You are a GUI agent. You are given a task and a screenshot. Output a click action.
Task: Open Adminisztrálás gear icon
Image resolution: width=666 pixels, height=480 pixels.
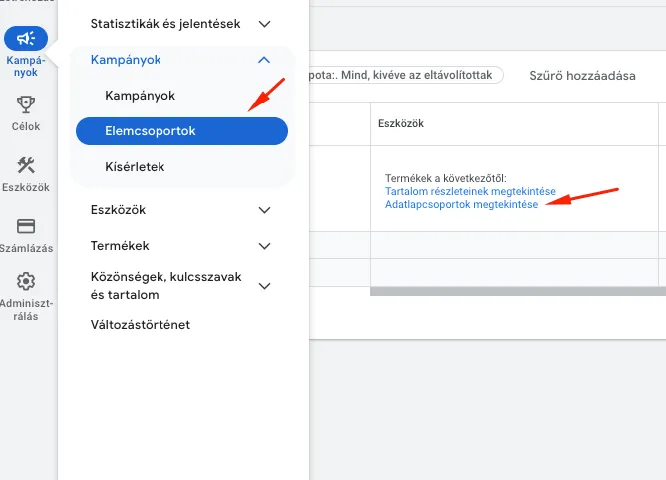[x=26, y=282]
